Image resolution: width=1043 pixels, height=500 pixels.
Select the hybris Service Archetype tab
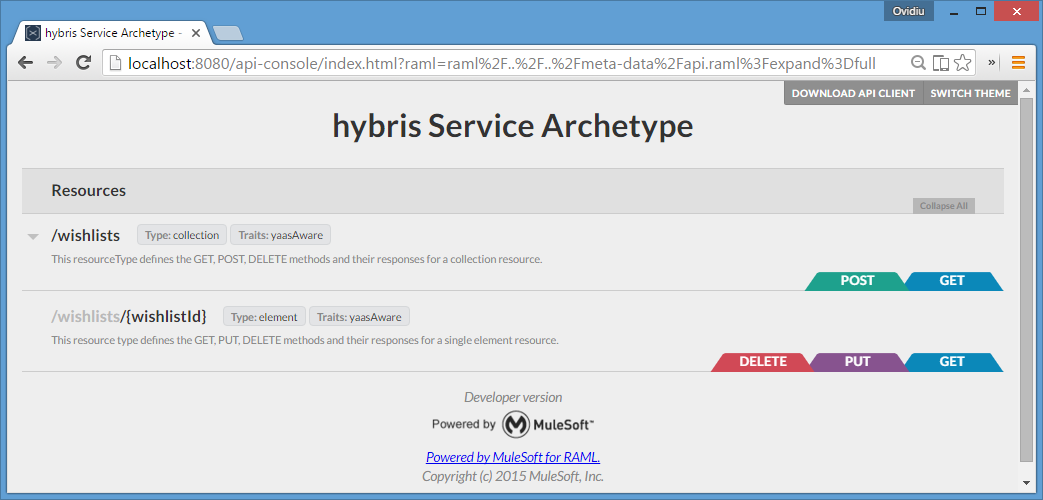113,33
